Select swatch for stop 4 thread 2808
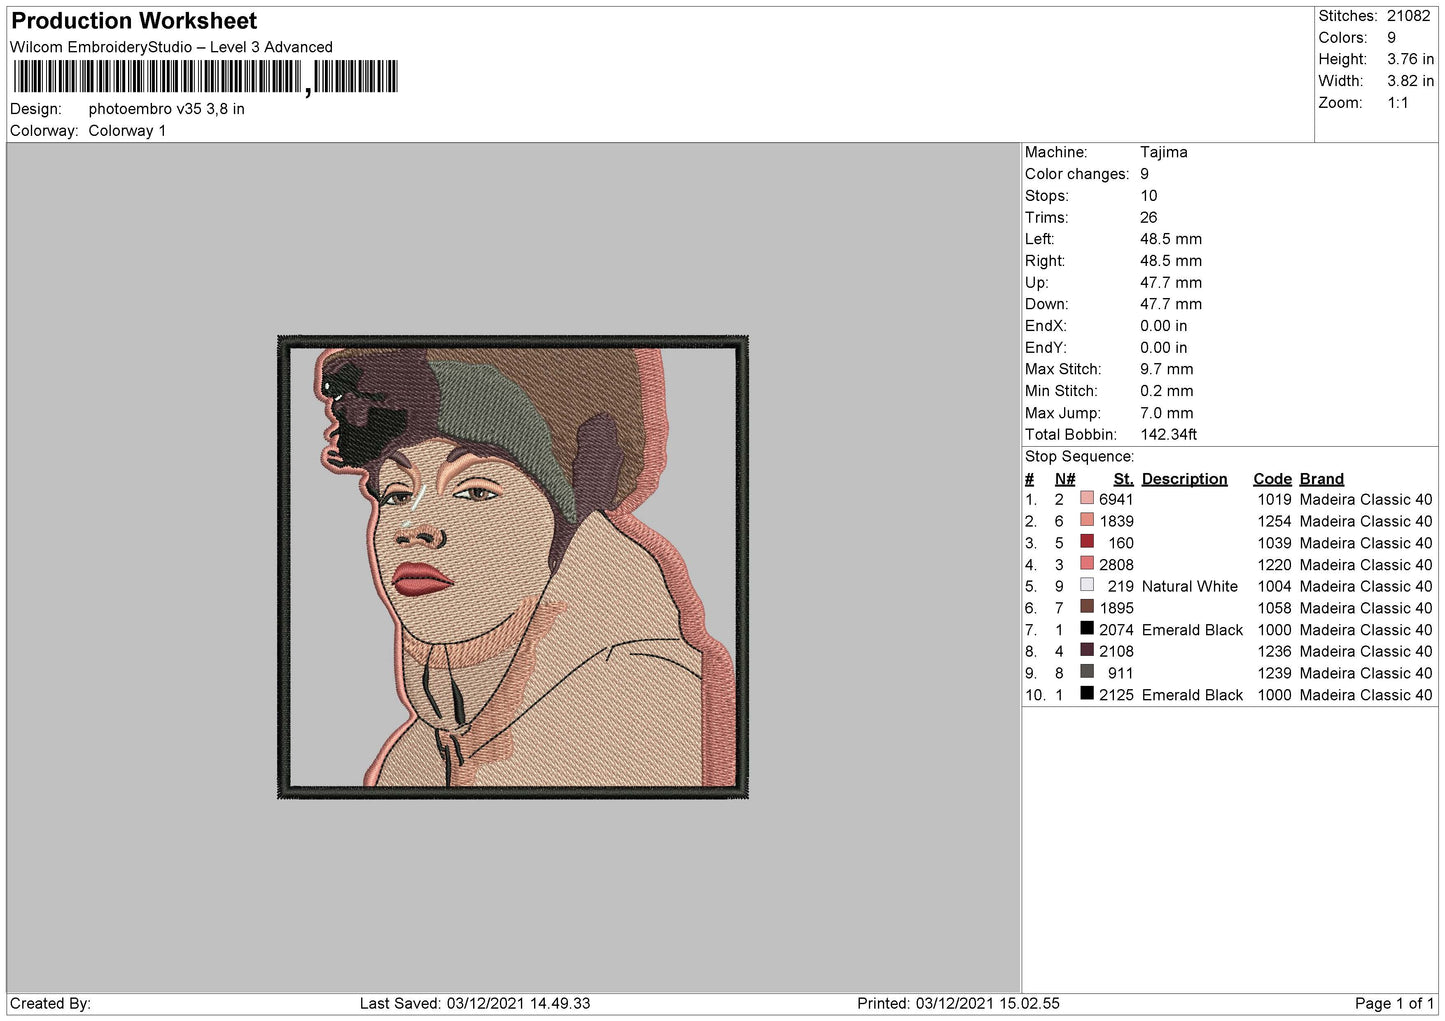1445x1021 pixels. coord(1087,564)
